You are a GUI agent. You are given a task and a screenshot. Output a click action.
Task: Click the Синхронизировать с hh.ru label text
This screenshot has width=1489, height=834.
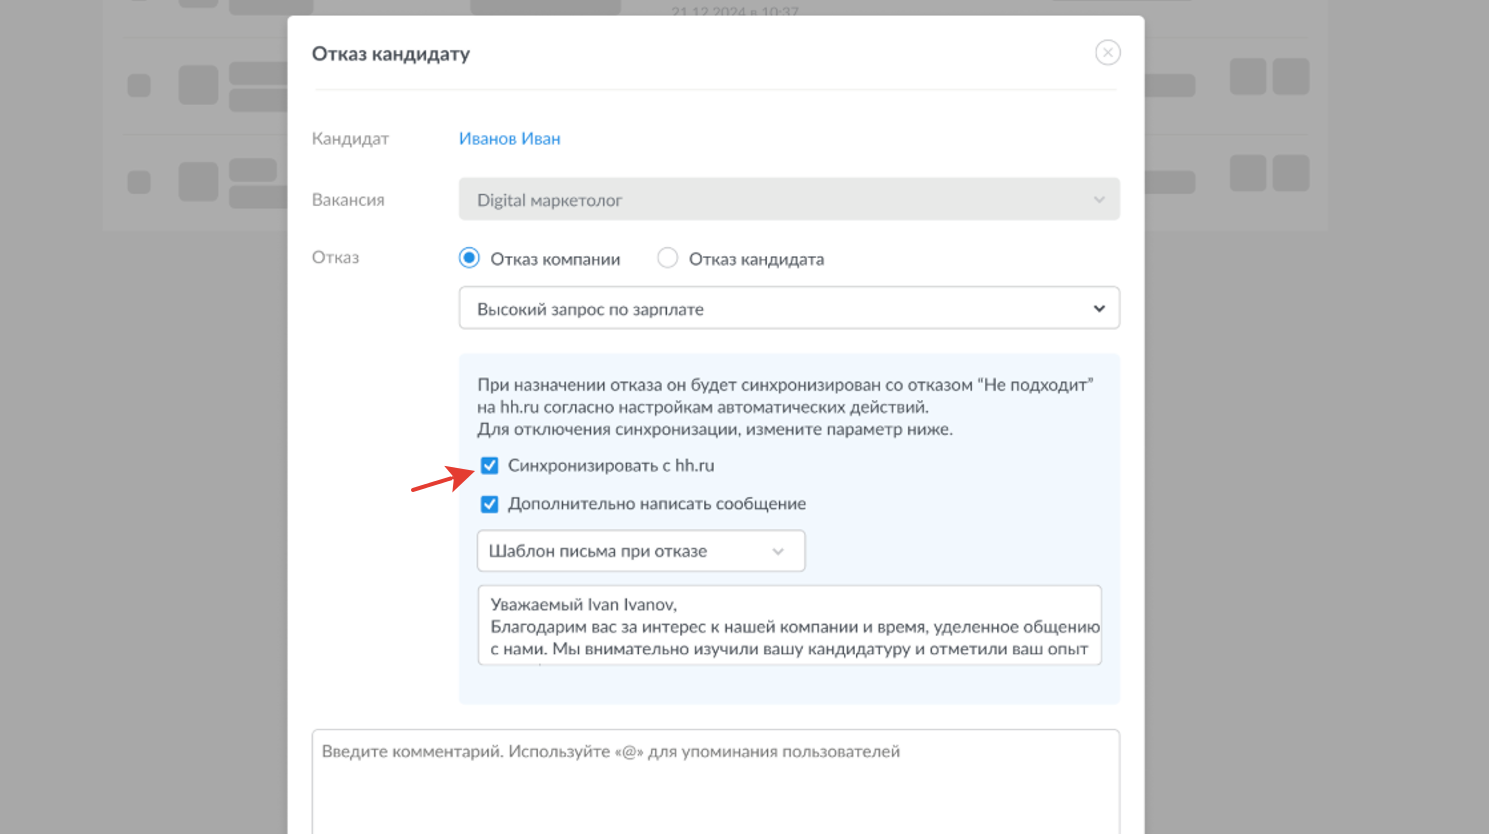[611, 466]
